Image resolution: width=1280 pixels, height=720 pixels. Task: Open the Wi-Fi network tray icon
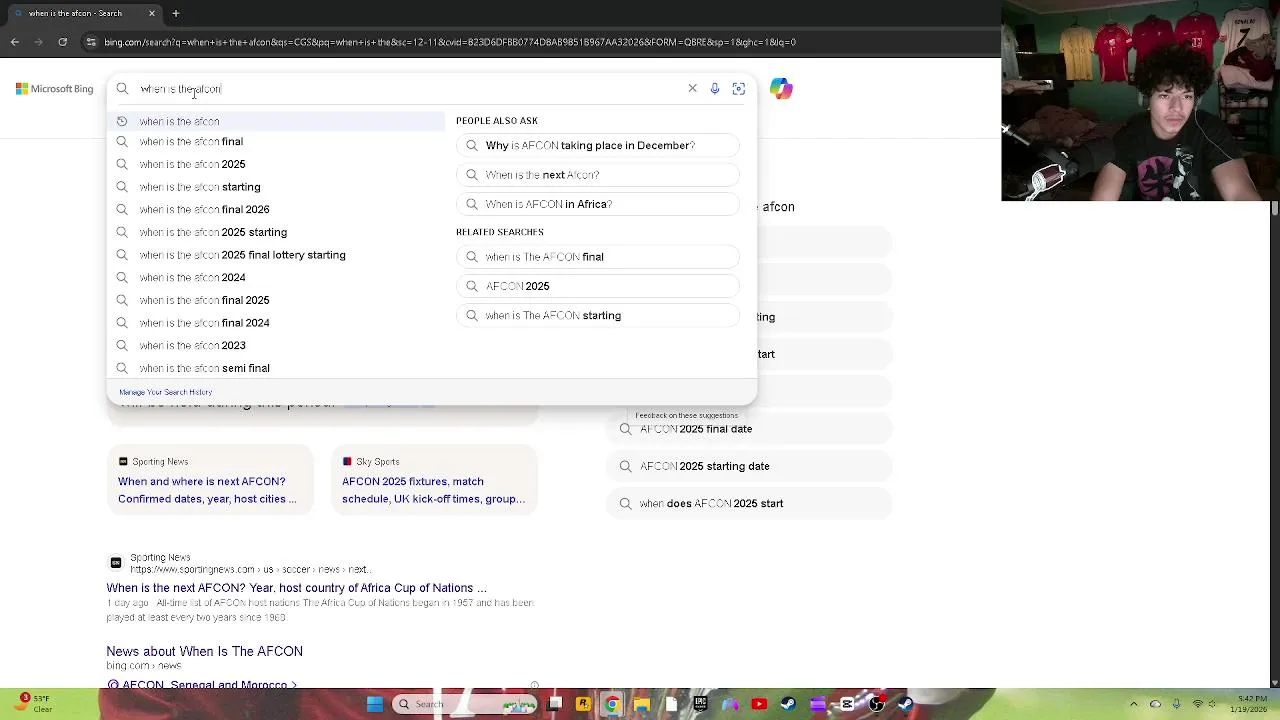(x=1198, y=704)
